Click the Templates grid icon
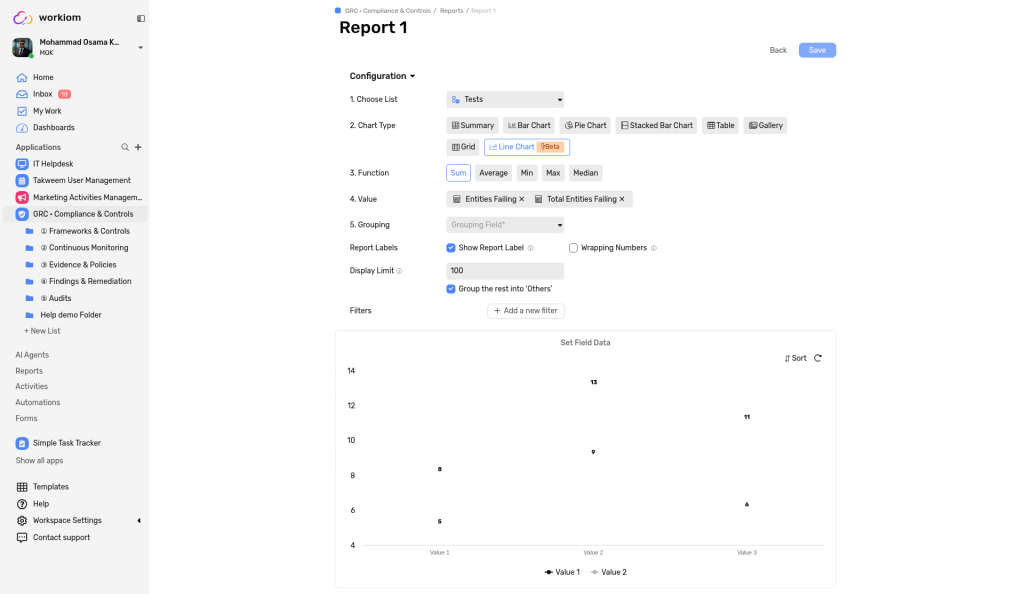 (x=22, y=487)
